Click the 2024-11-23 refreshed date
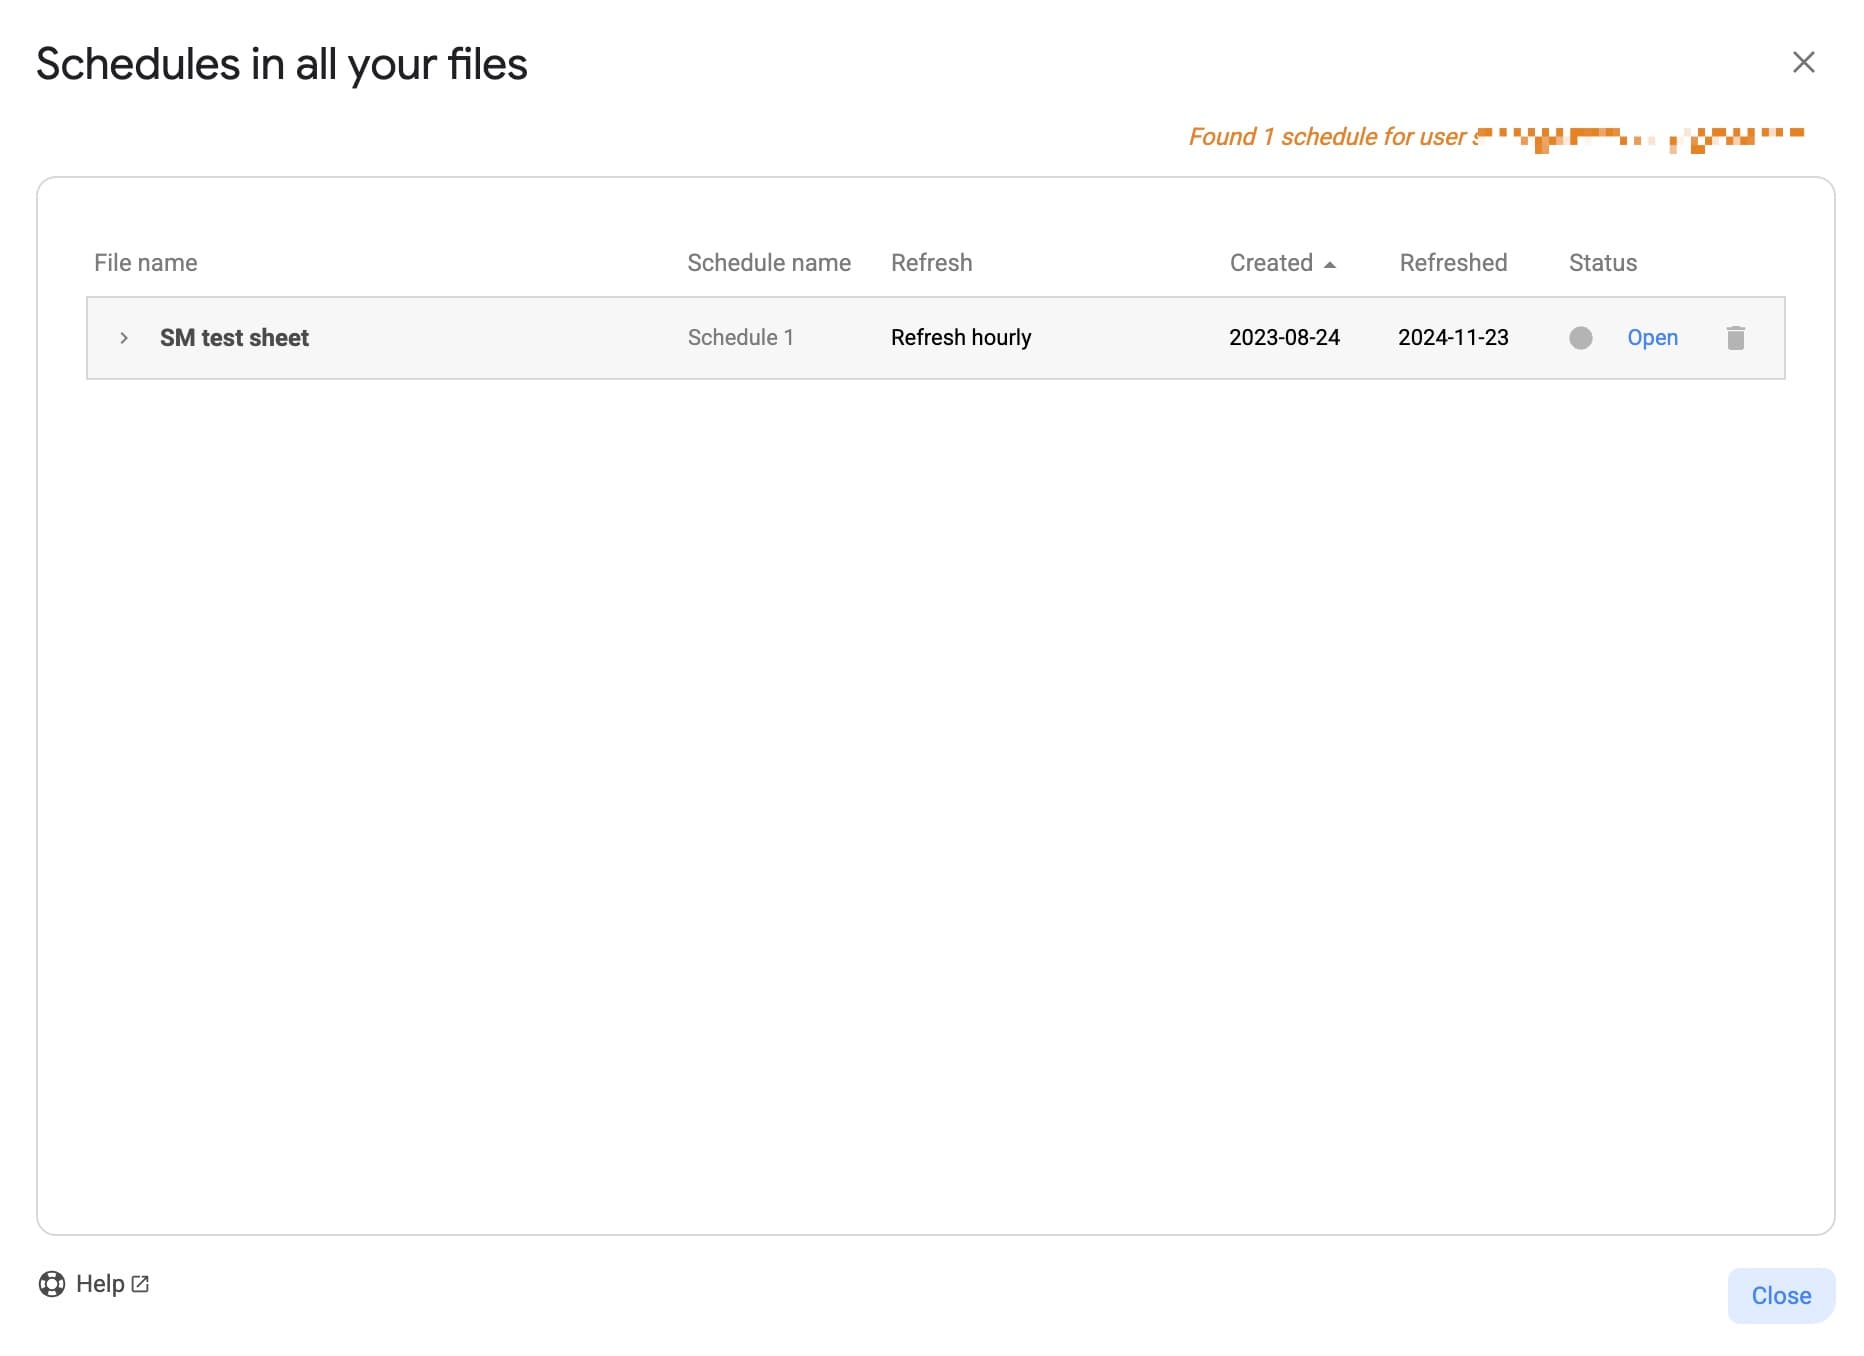This screenshot has width=1864, height=1356. [1453, 338]
